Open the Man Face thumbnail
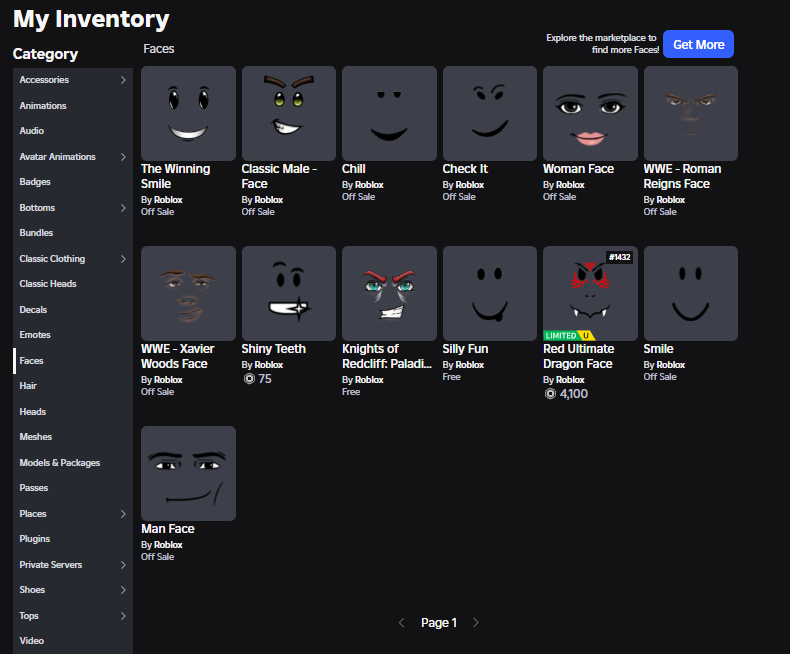Screen dimensions: 790x654 (188, 473)
